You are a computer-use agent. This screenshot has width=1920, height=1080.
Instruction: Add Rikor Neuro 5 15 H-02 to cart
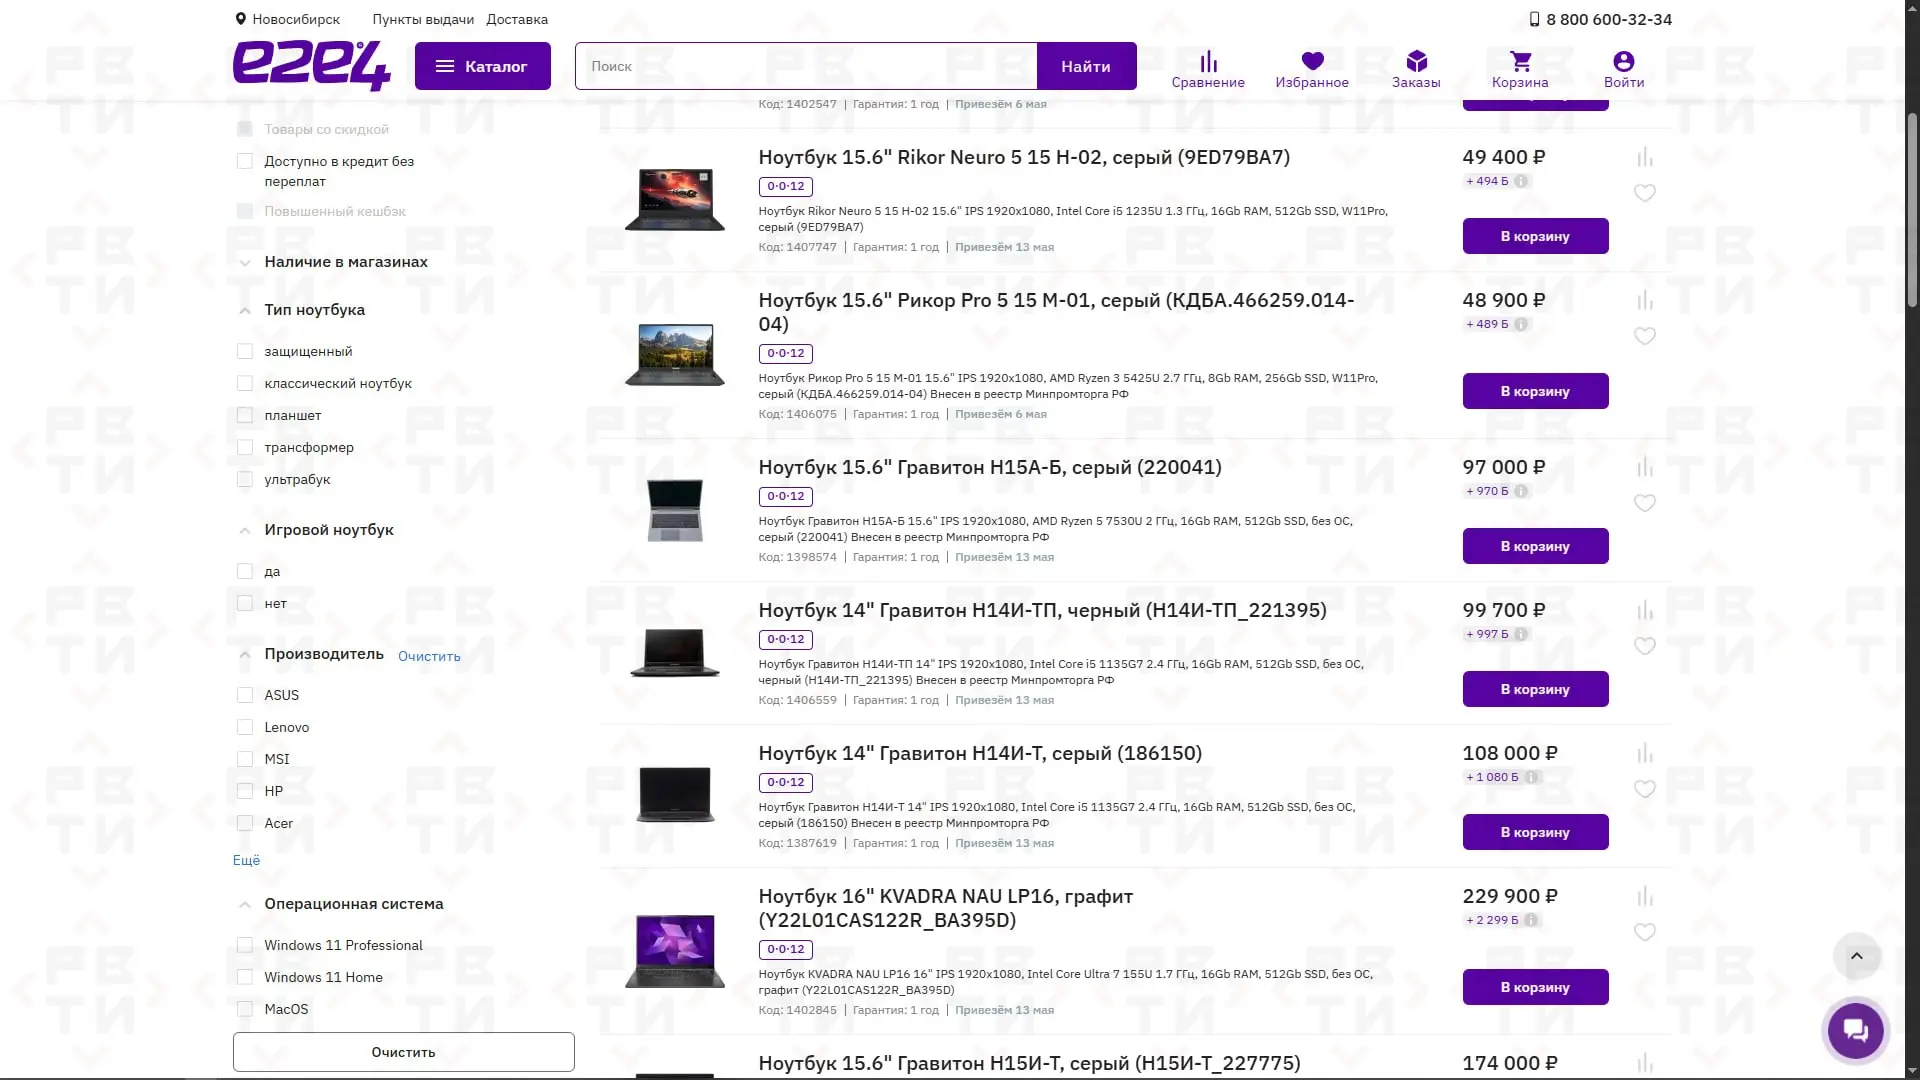[x=1535, y=236]
